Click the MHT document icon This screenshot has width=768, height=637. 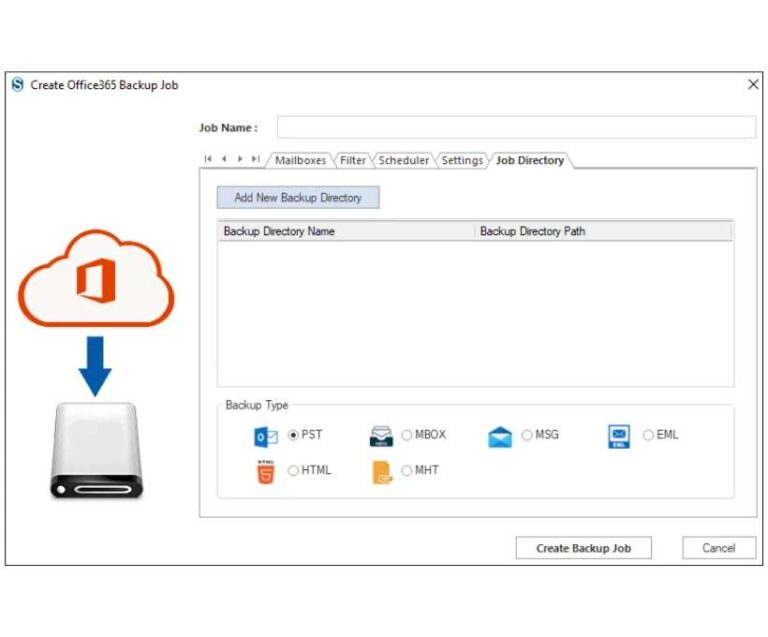tap(382, 472)
